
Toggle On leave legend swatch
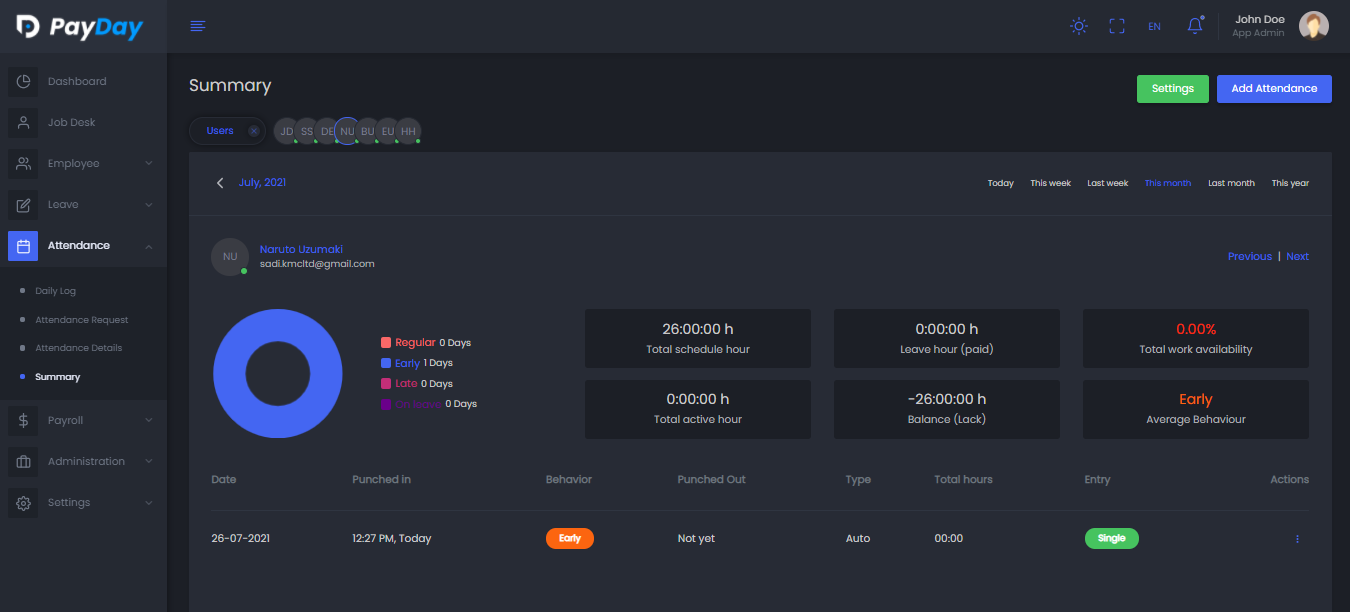pyautogui.click(x=386, y=404)
